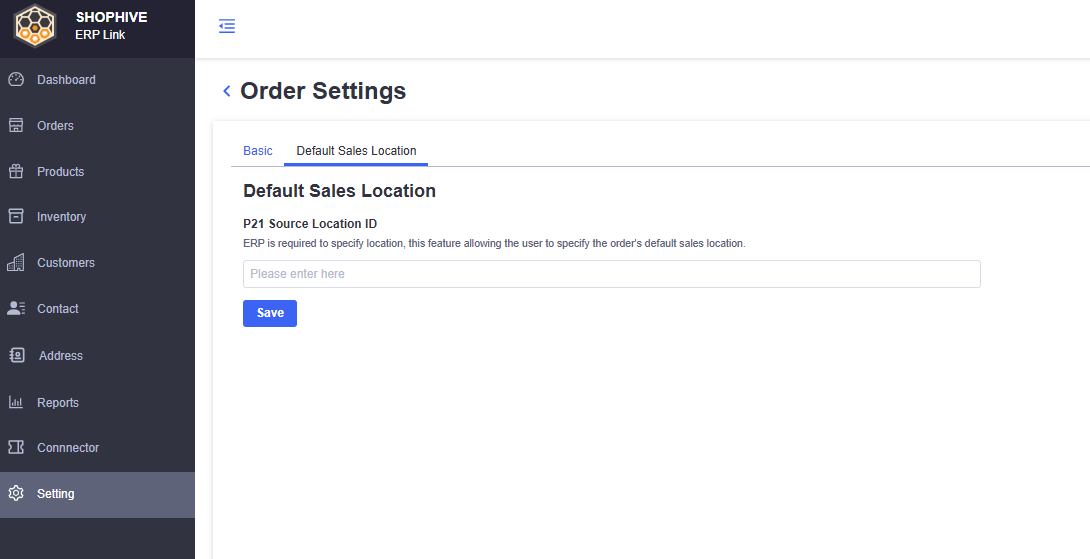Click the Dashboard gauge icon
Viewport: 1090px width, 559px height.
tap(16, 79)
